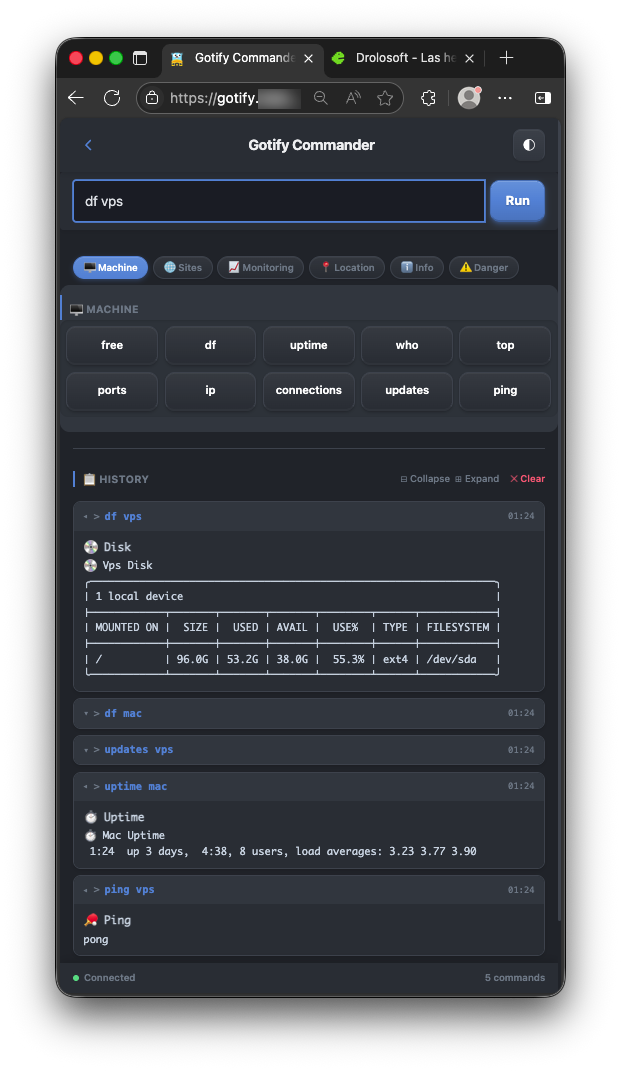
Task: Click the 'df mac' command text in history
Action: pyautogui.click(x=123, y=713)
